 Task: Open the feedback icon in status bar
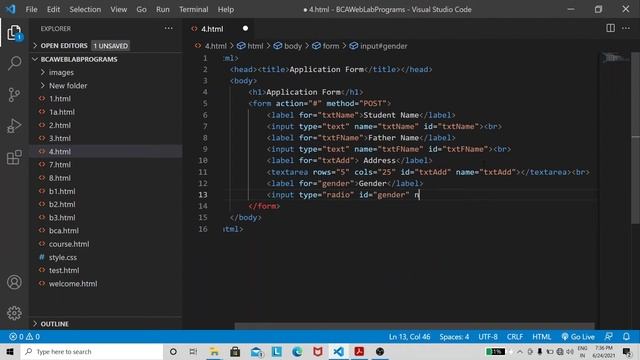click(609, 337)
